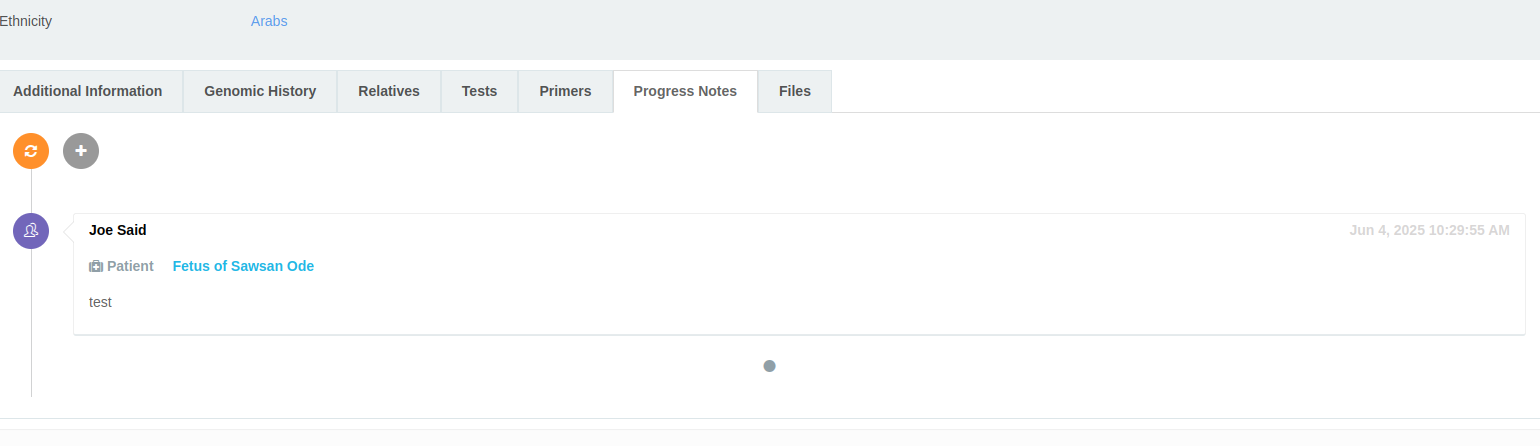Click the author name Joe Said
1540x446 pixels.
[118, 230]
